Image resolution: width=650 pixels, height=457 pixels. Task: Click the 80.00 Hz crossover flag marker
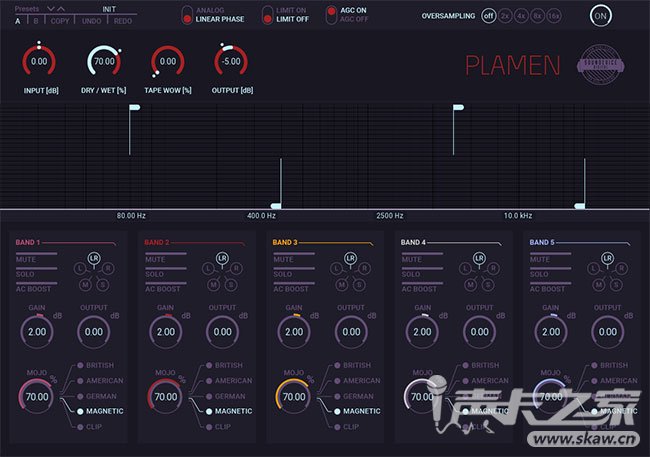(134, 108)
